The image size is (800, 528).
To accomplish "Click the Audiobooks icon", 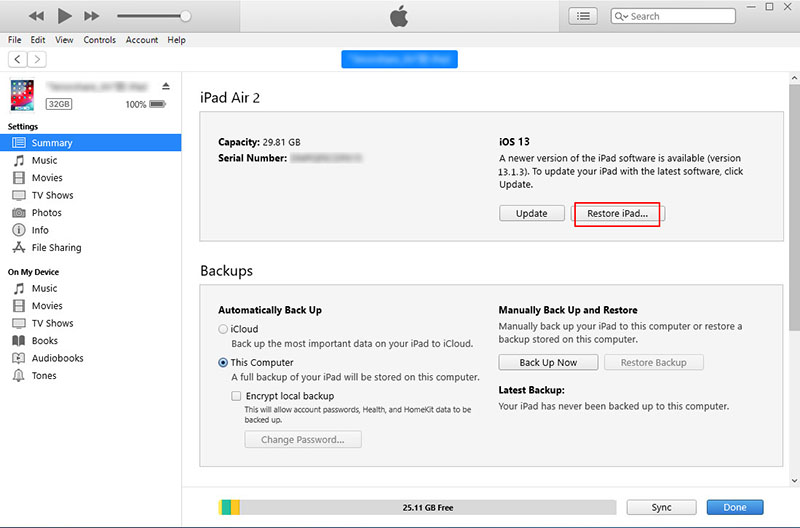I will coord(19,358).
